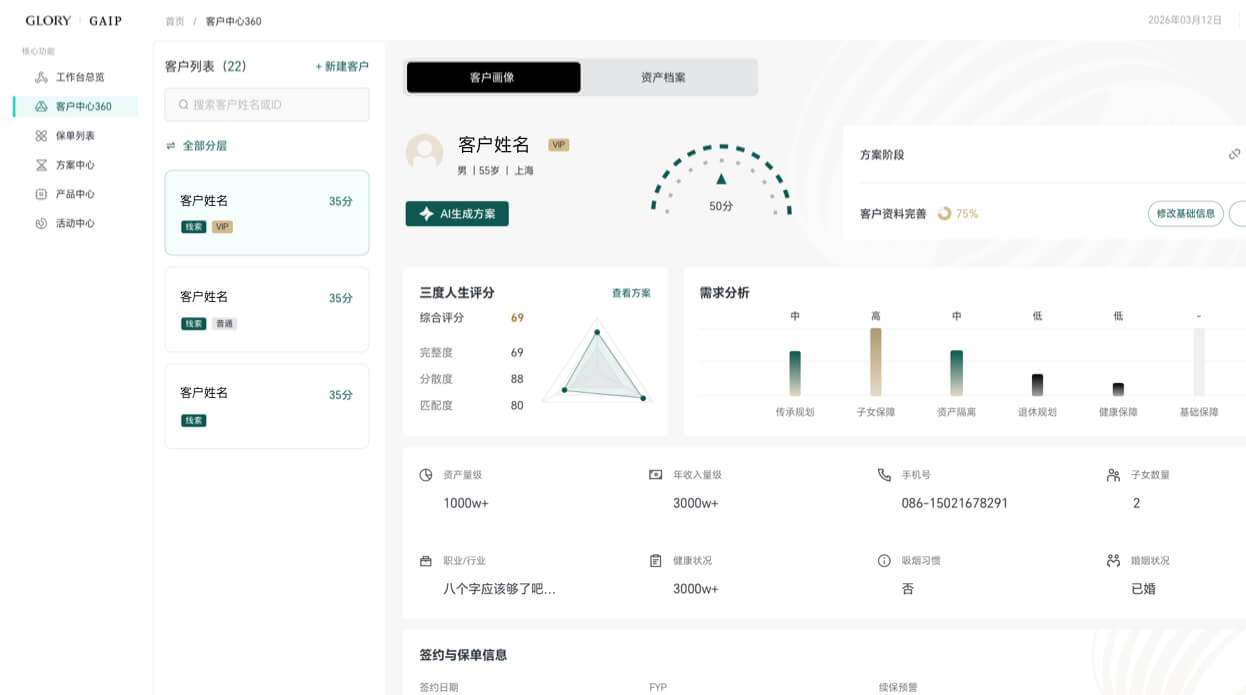Image resolution: width=1246 pixels, height=695 pixels.
Task: Click the AI生成方案 button
Action: [457, 214]
